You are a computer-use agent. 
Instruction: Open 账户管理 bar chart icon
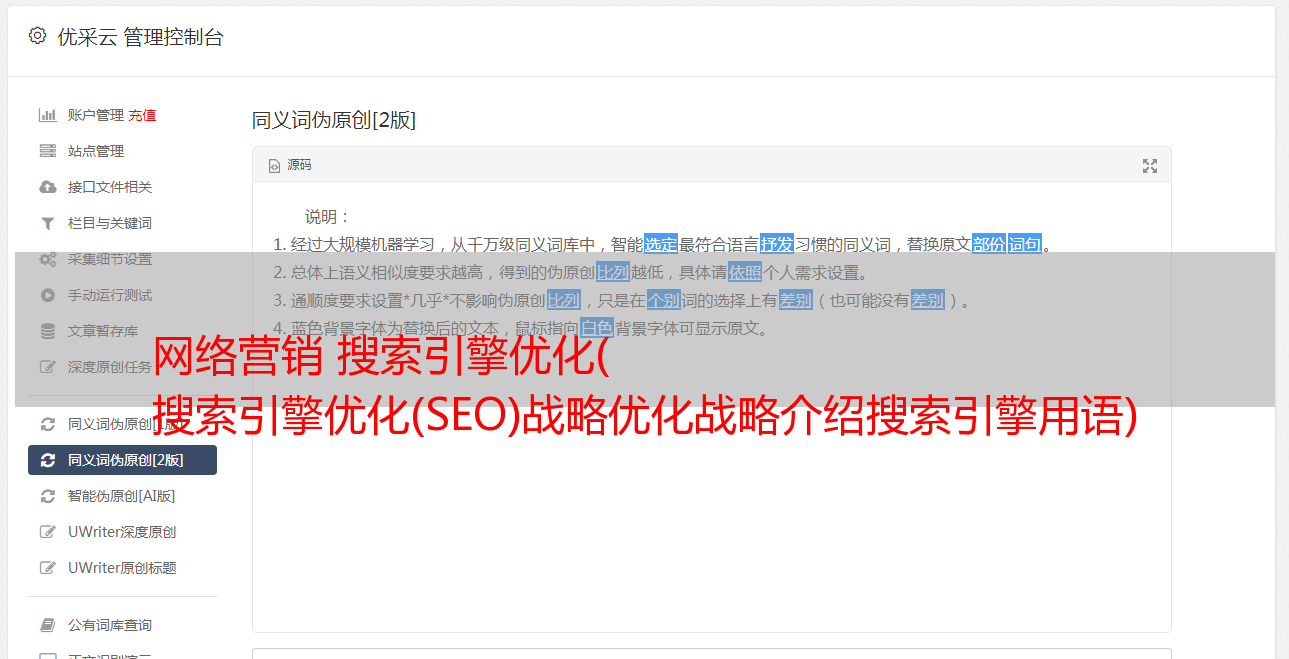(47, 115)
